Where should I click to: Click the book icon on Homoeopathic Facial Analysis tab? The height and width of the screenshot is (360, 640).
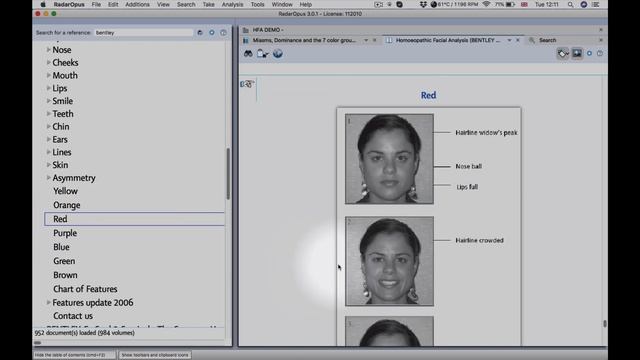(x=389, y=40)
